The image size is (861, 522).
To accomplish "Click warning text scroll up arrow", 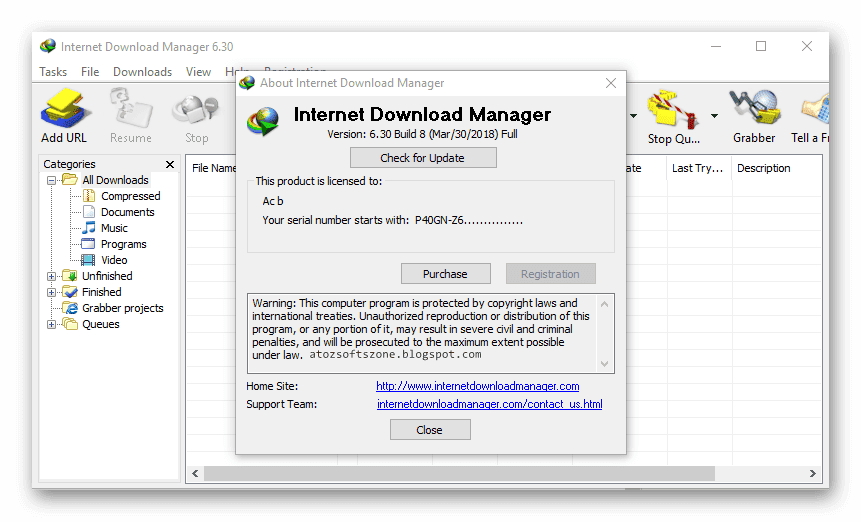I will pos(605,304).
